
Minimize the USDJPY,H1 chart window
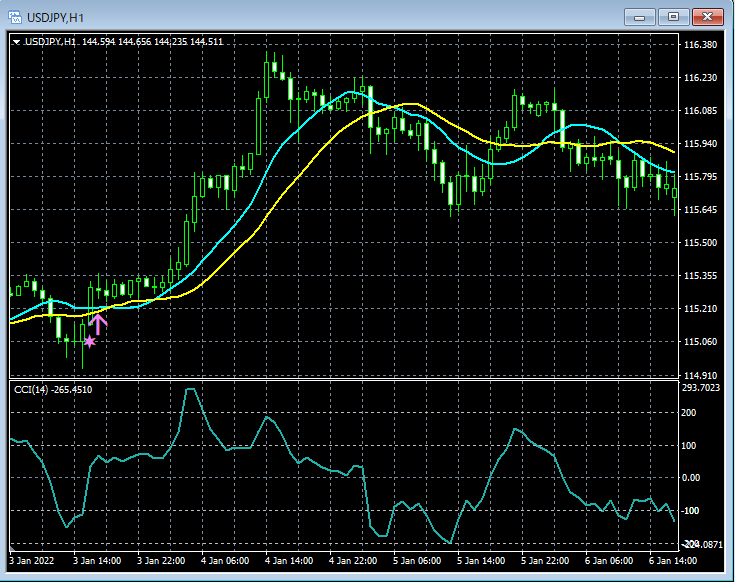click(x=641, y=16)
